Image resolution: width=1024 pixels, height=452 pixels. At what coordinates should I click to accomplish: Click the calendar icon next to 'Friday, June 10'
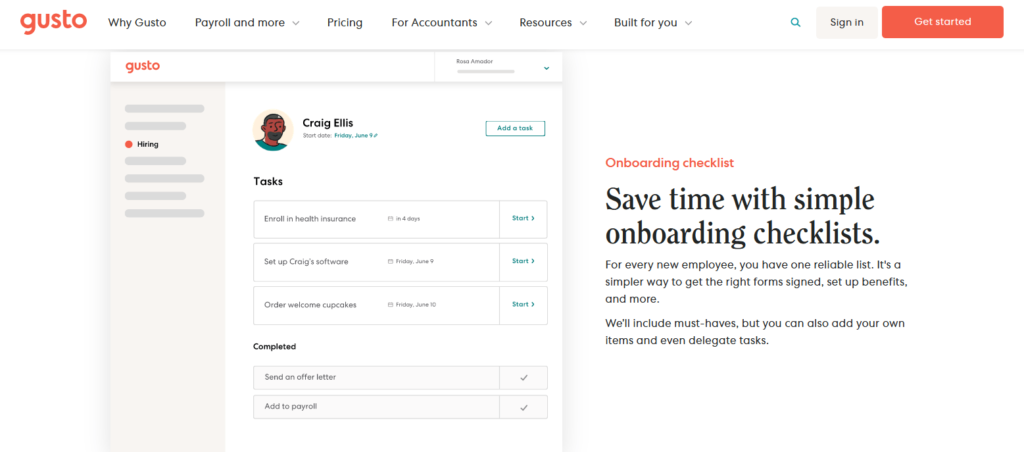pos(390,304)
